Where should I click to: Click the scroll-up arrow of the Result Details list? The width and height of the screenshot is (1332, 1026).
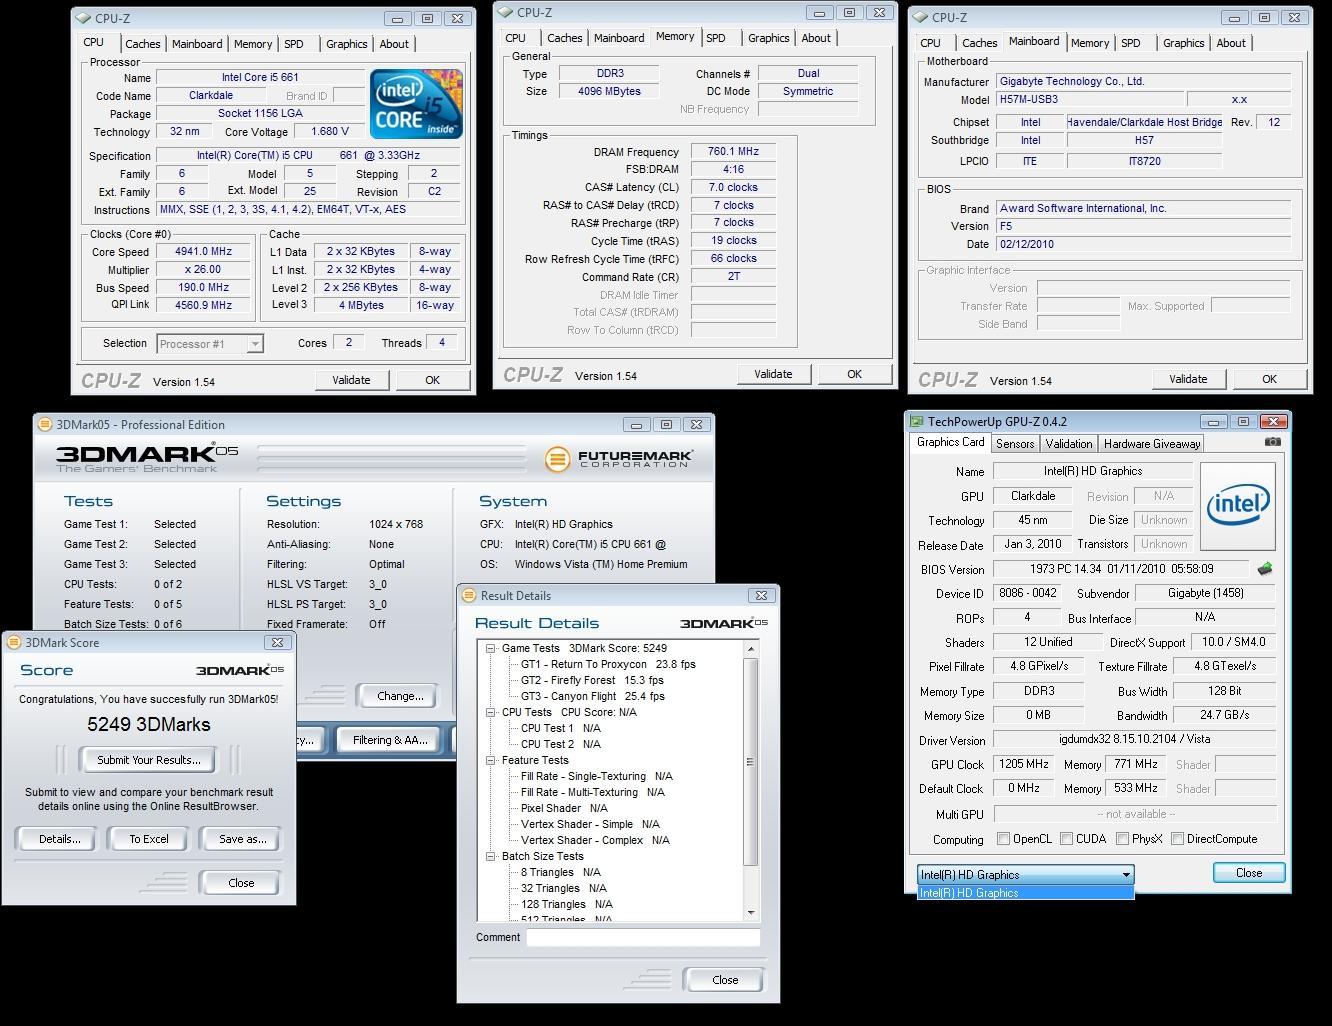click(751, 650)
